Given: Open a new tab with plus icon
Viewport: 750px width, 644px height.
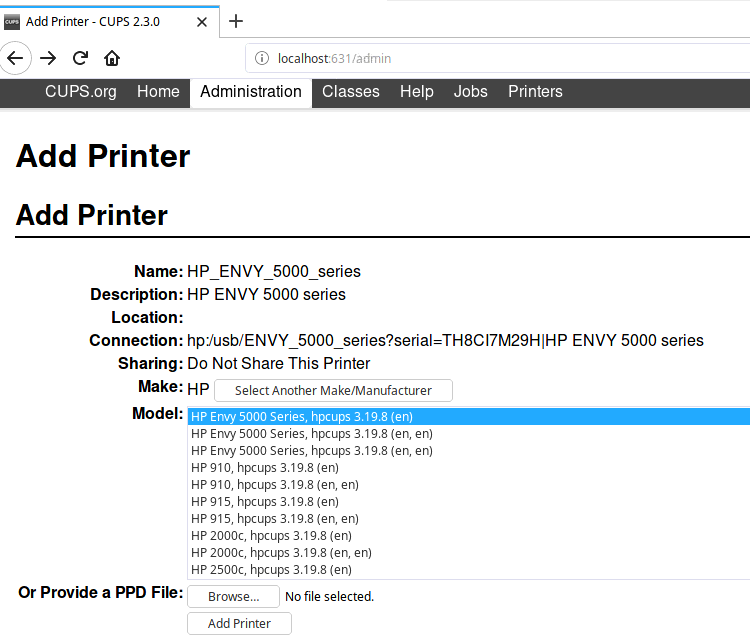Looking at the screenshot, I should (236, 21).
